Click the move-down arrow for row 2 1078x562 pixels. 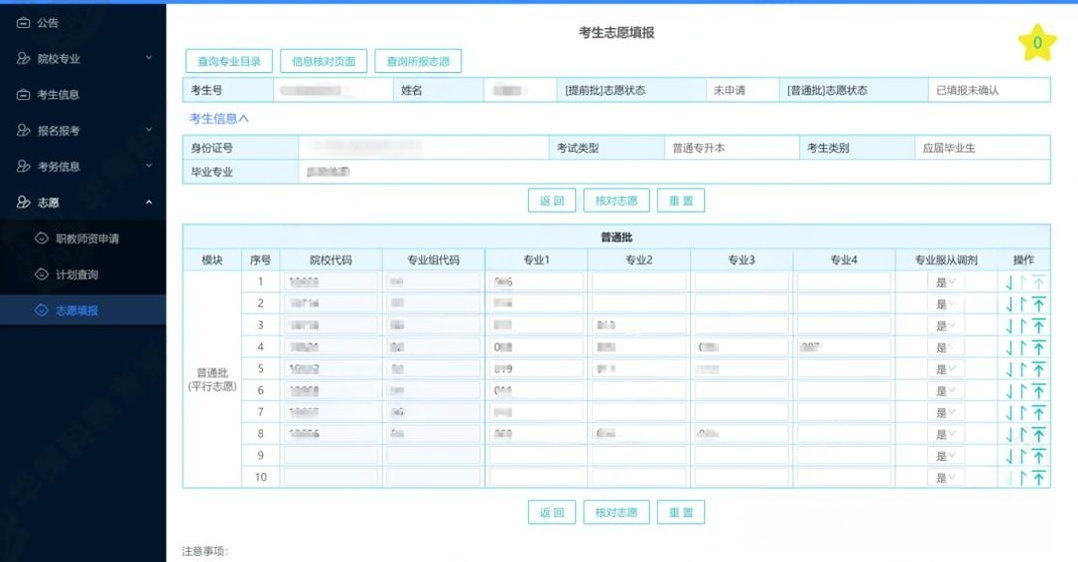(x=1009, y=304)
